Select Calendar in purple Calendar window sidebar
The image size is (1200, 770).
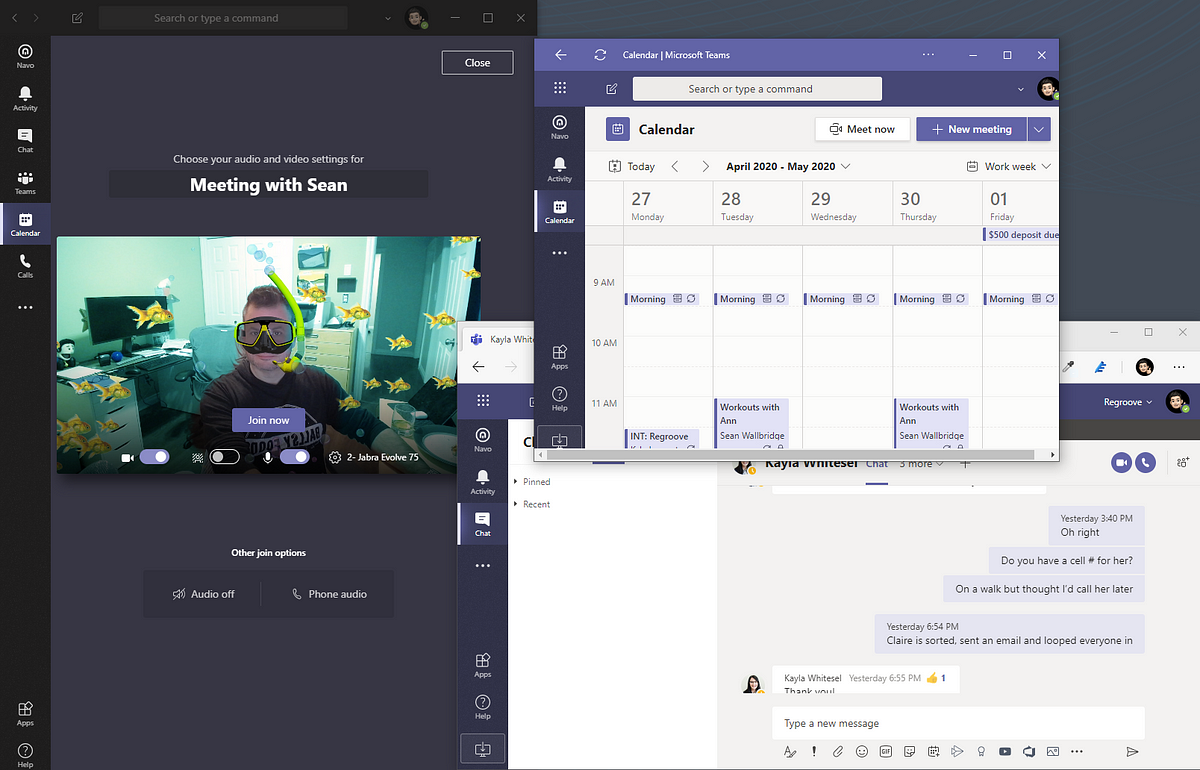point(560,212)
